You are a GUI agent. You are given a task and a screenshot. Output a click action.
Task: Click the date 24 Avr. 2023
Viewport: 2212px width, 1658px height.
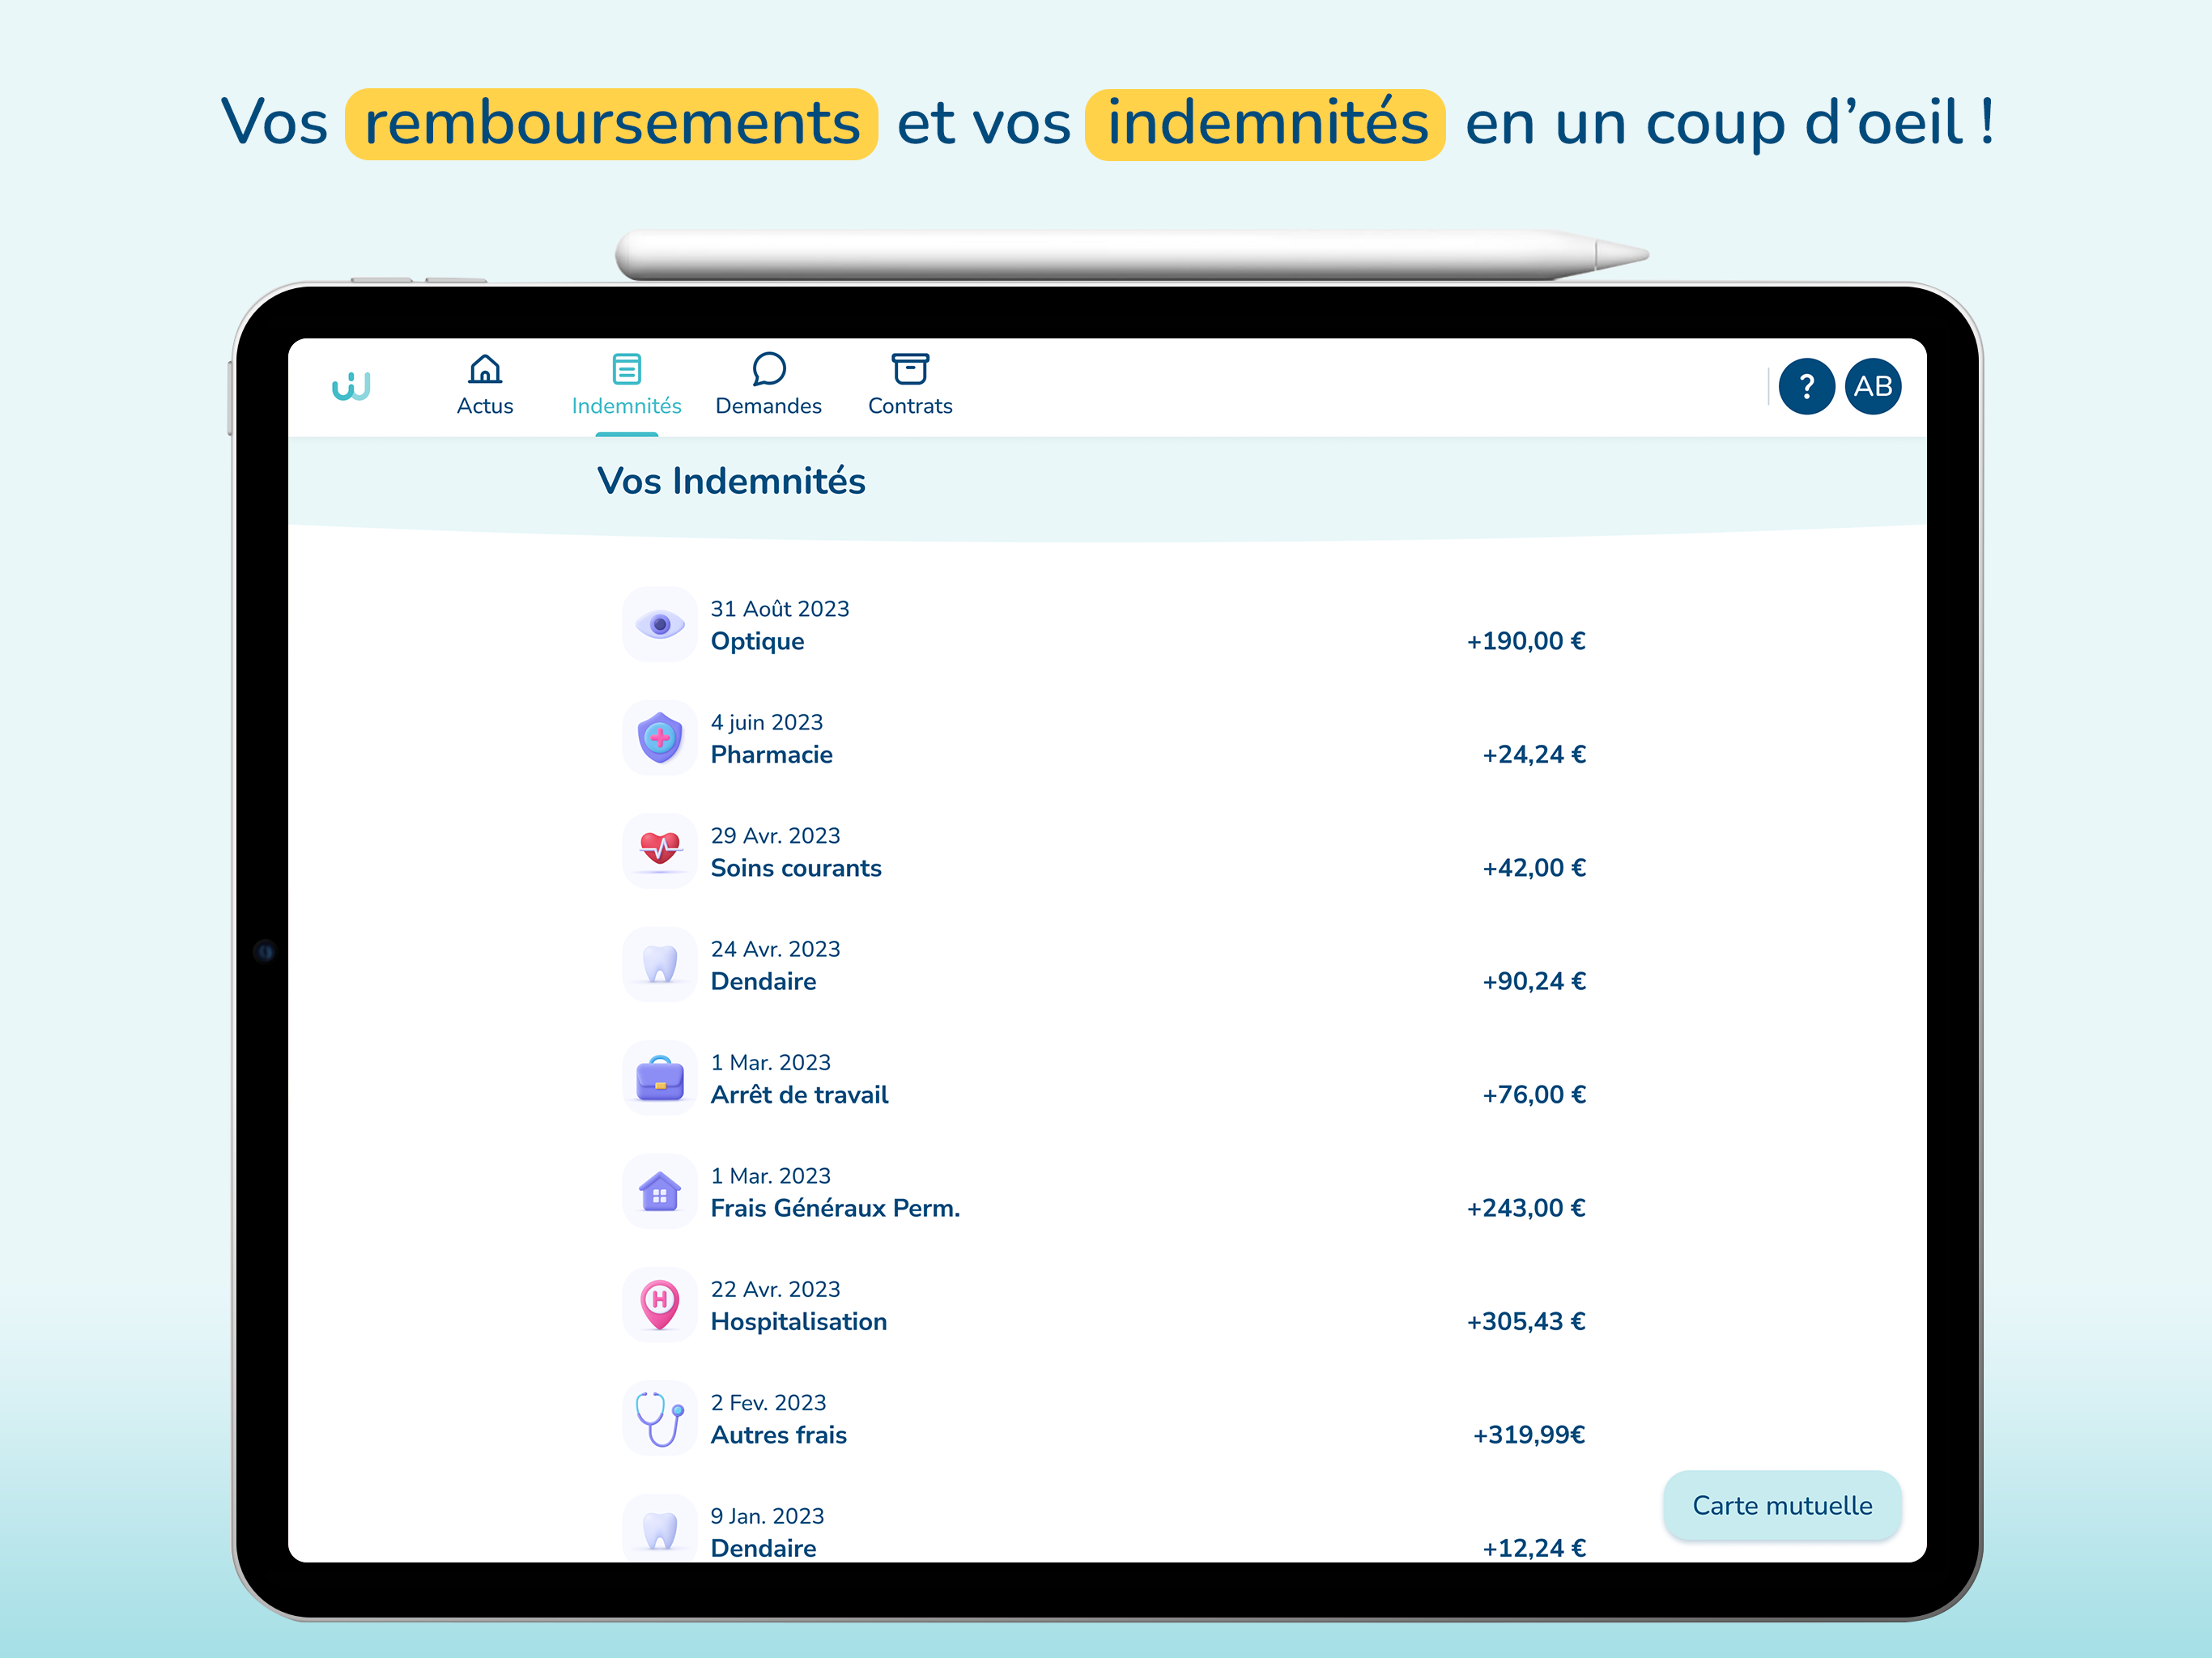[775, 949]
